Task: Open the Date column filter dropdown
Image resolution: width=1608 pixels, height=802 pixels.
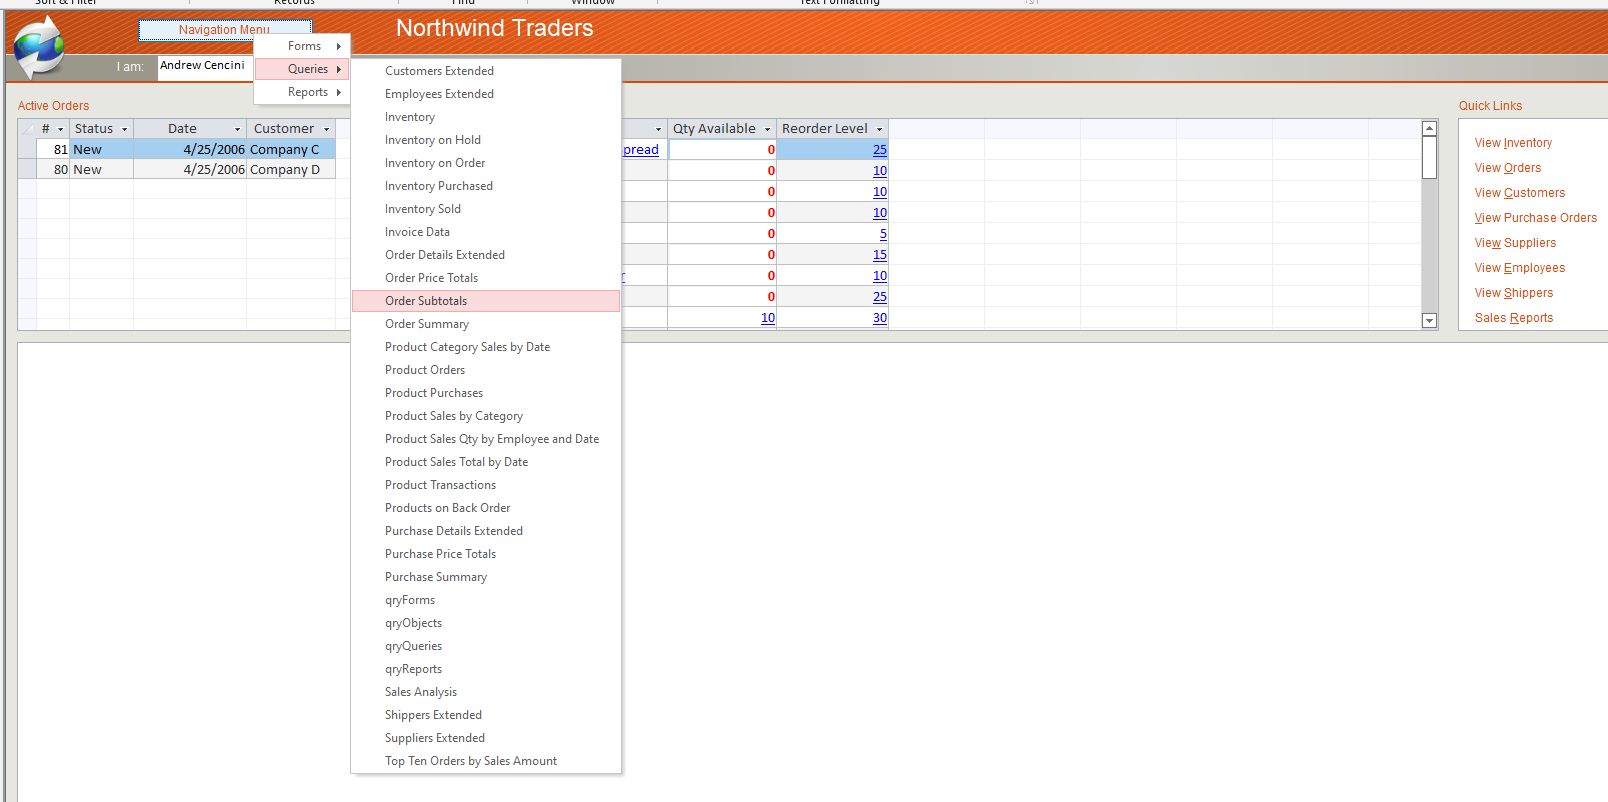Action: [x=237, y=129]
